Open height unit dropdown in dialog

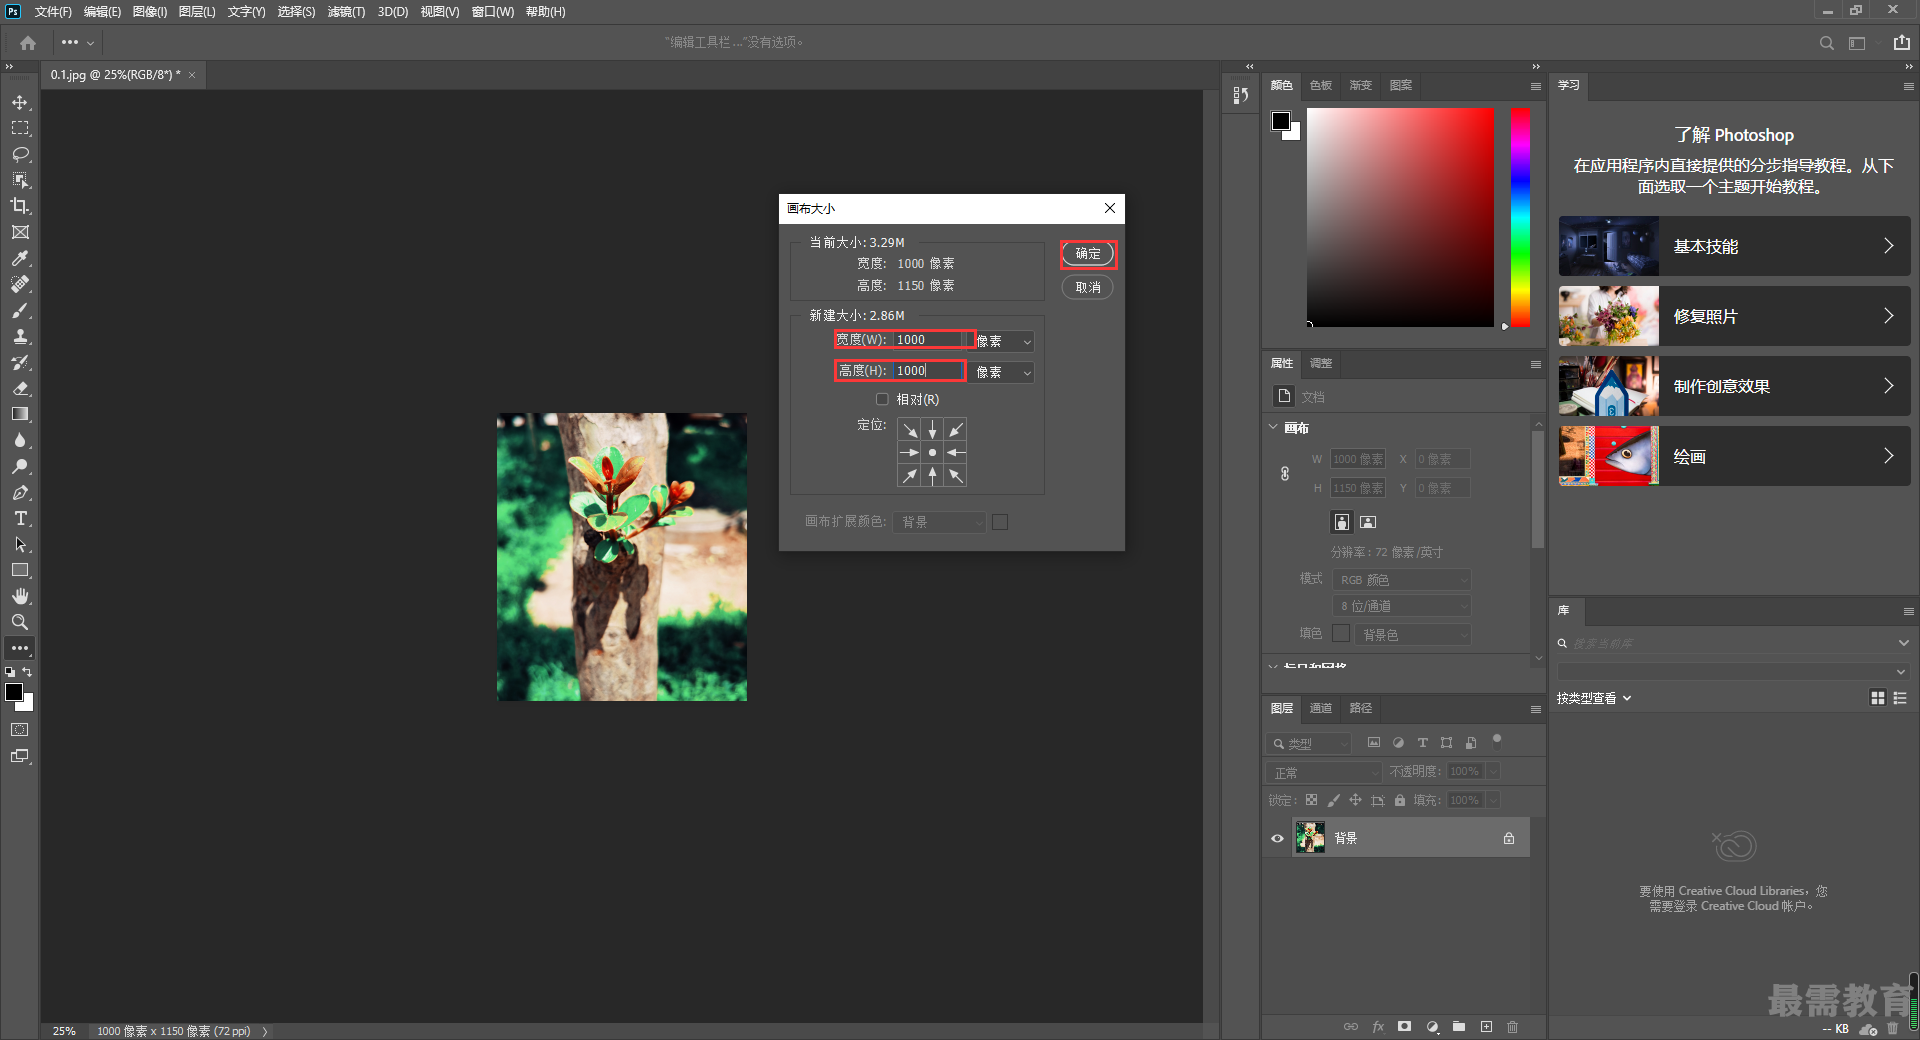click(1003, 372)
